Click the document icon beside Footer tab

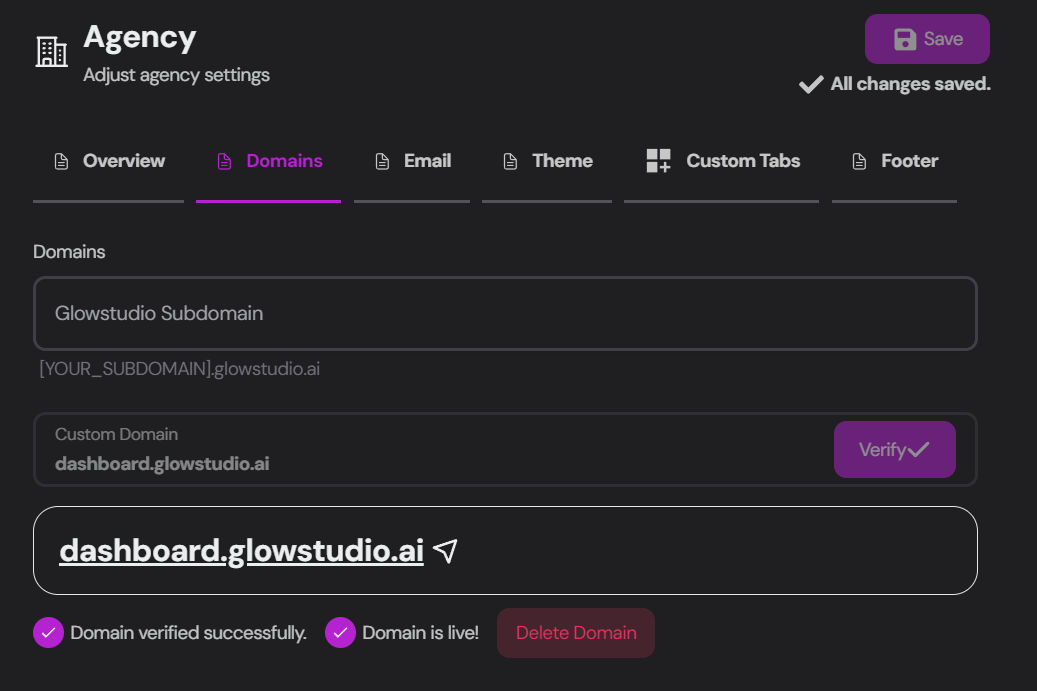pyautogui.click(x=859, y=160)
